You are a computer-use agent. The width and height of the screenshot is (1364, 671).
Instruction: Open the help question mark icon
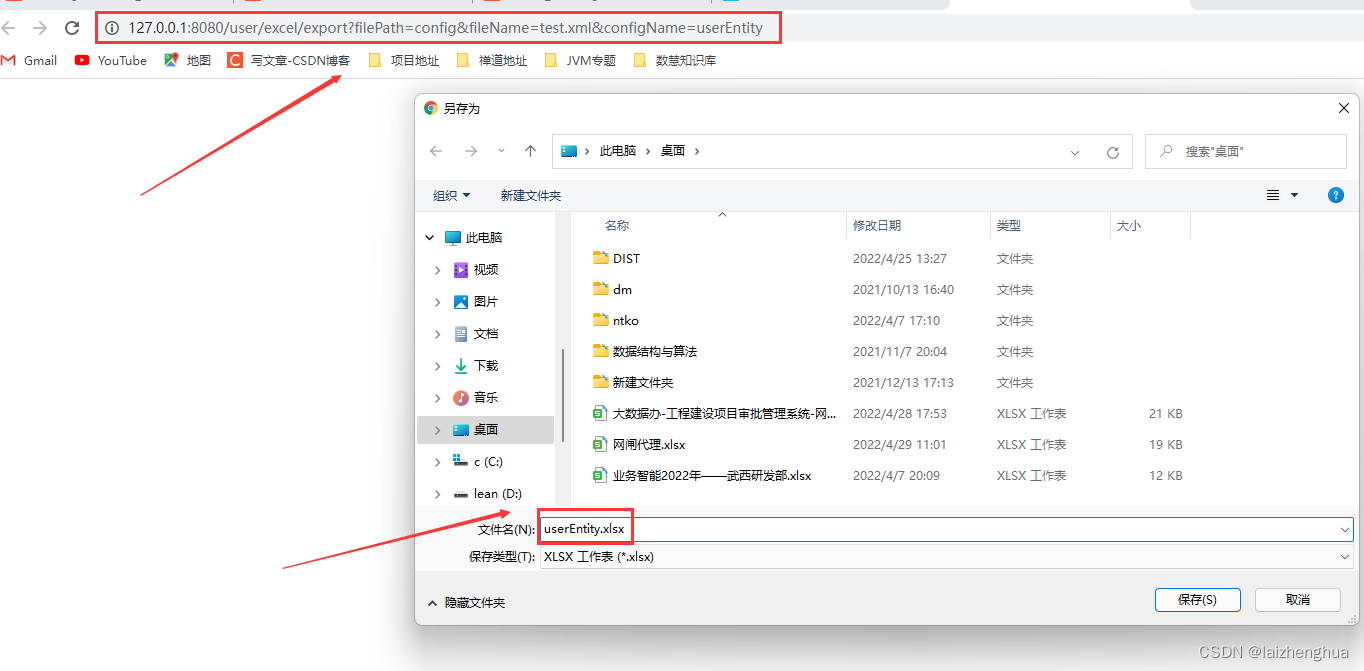1336,195
